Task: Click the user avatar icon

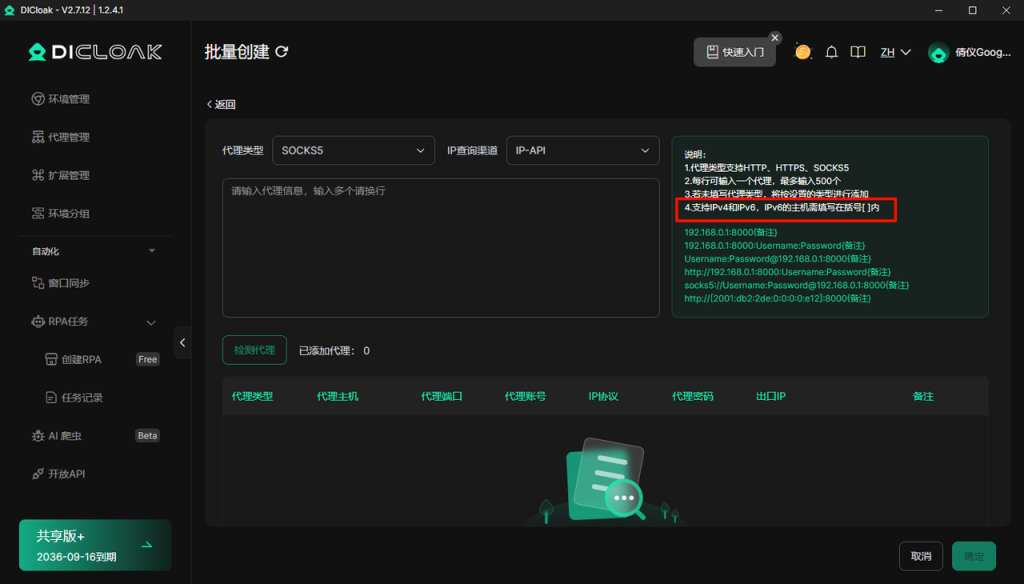Action: point(938,53)
